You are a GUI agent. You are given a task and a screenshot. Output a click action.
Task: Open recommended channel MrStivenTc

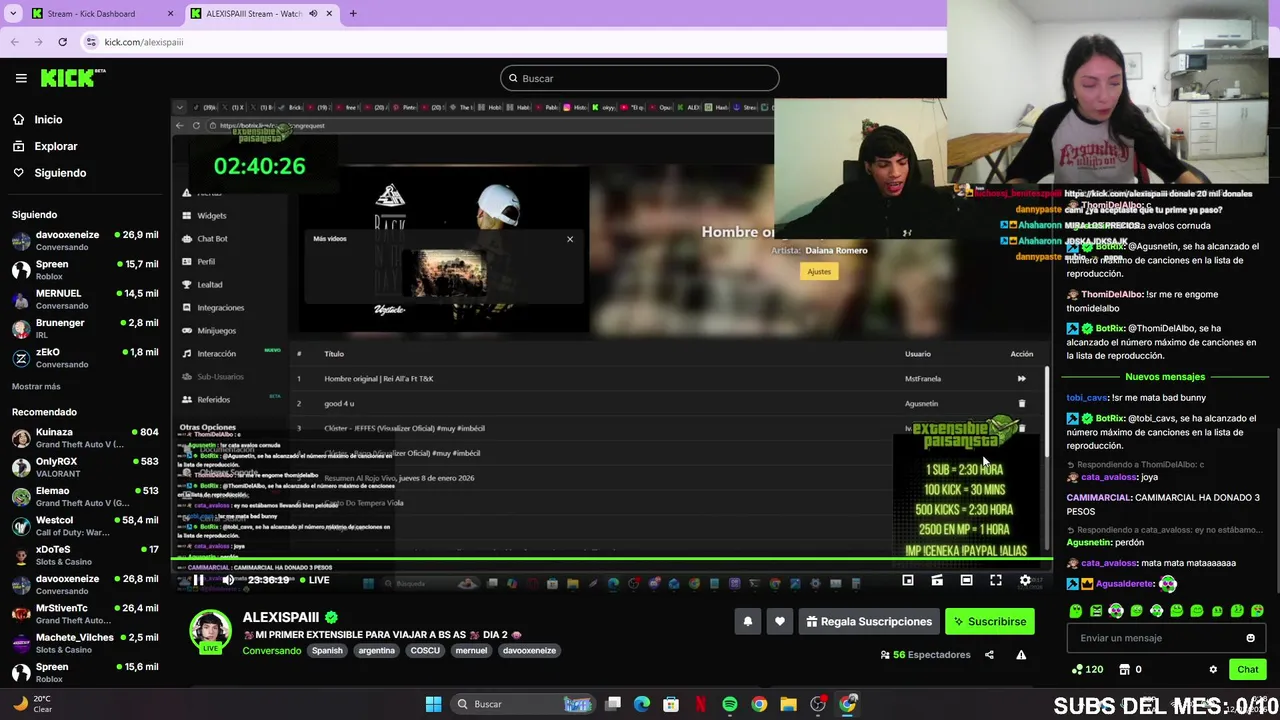(85, 613)
